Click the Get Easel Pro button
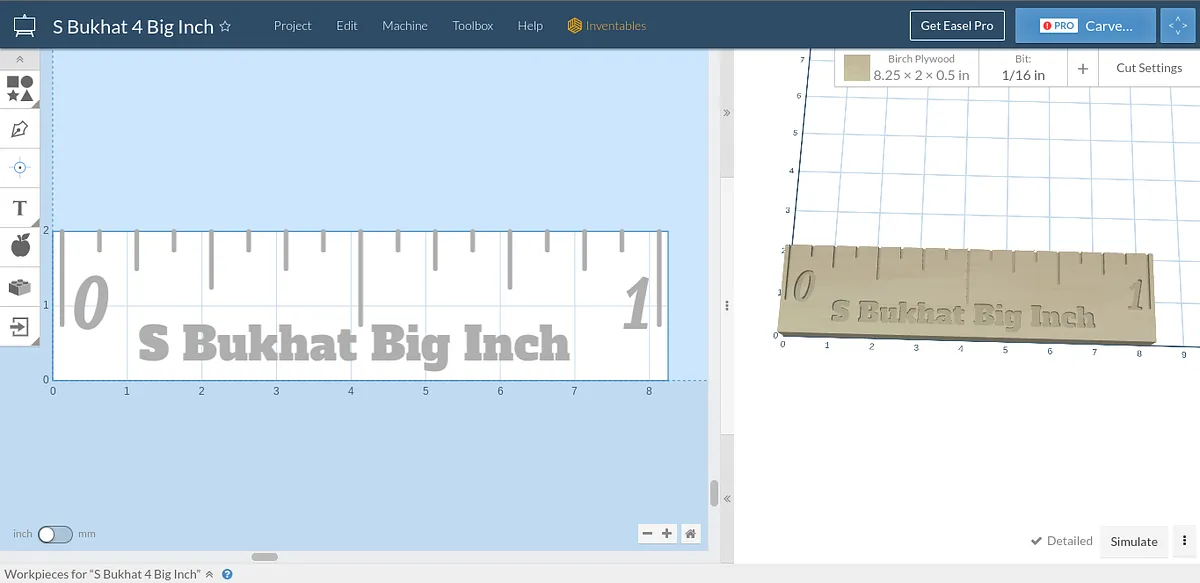 pyautogui.click(x=956, y=26)
